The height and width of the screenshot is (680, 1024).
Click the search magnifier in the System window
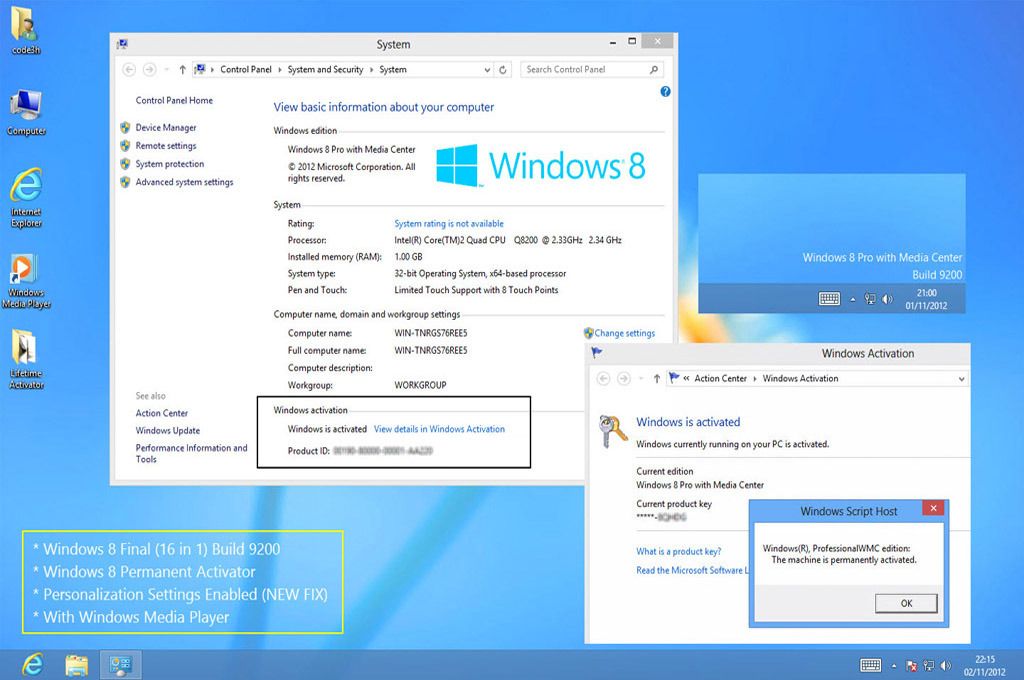[654, 69]
